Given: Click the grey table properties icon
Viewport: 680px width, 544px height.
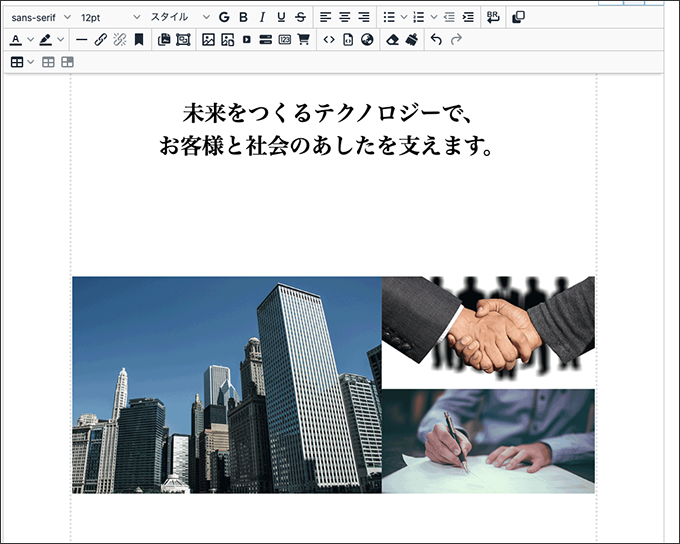Looking at the screenshot, I should (x=48, y=62).
